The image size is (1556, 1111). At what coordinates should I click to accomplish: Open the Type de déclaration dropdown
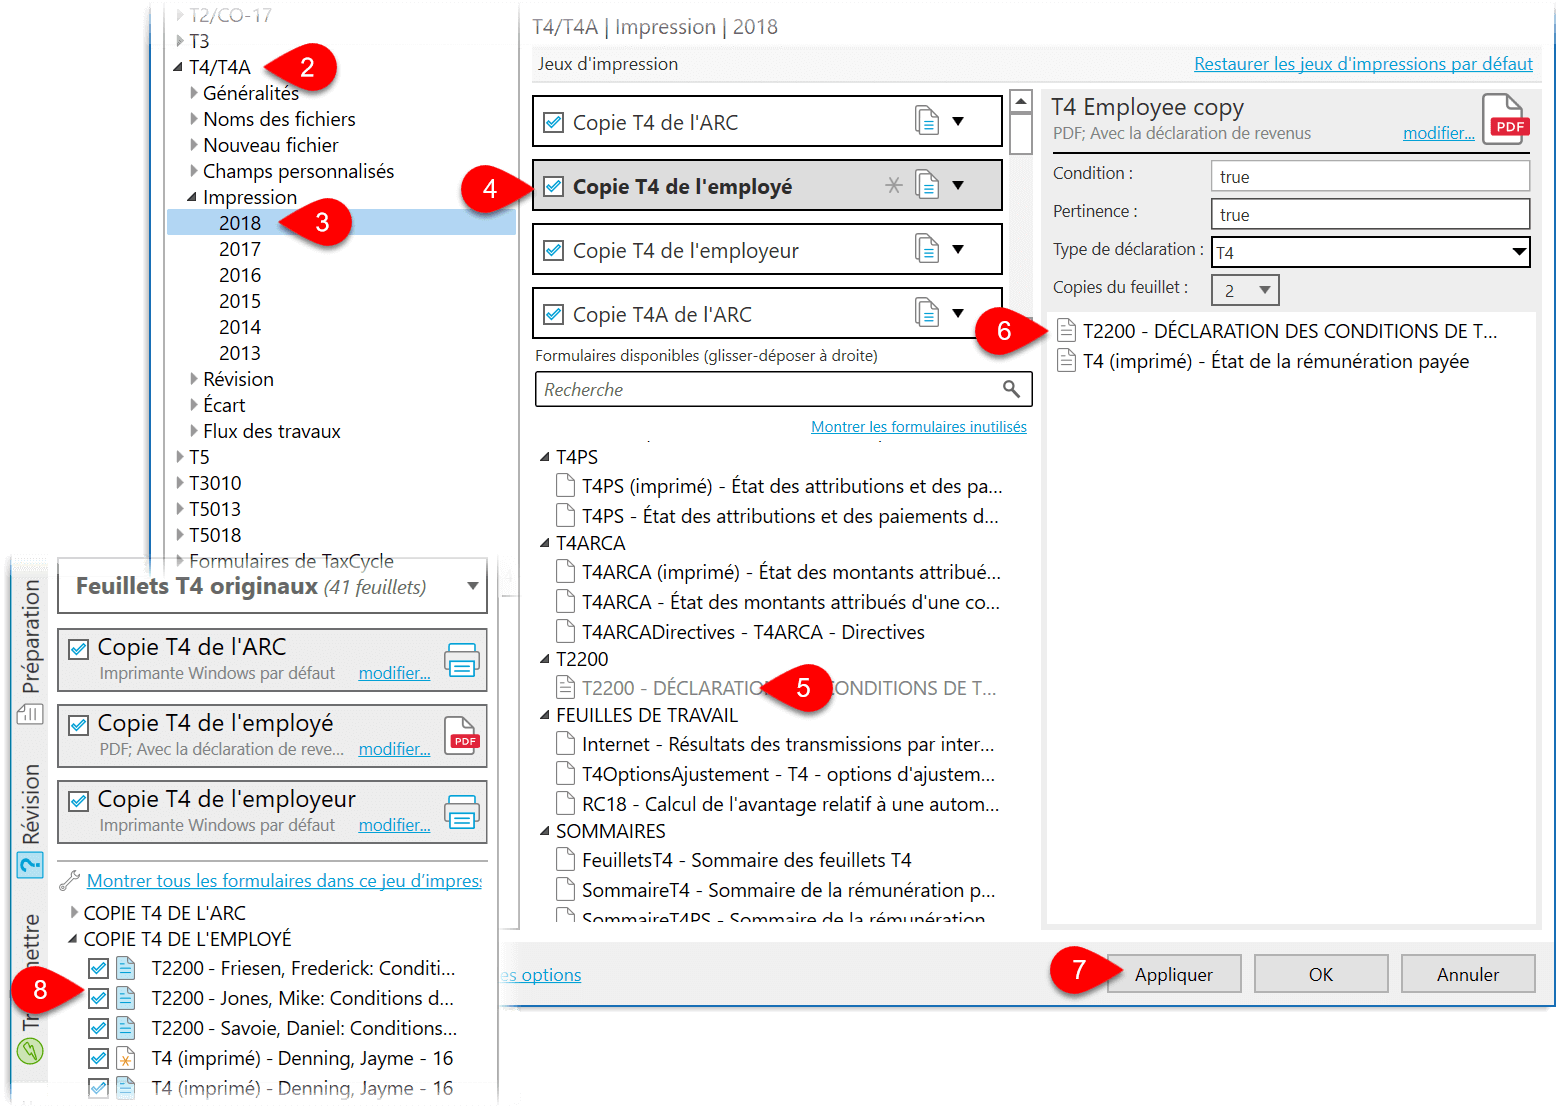1518,252
